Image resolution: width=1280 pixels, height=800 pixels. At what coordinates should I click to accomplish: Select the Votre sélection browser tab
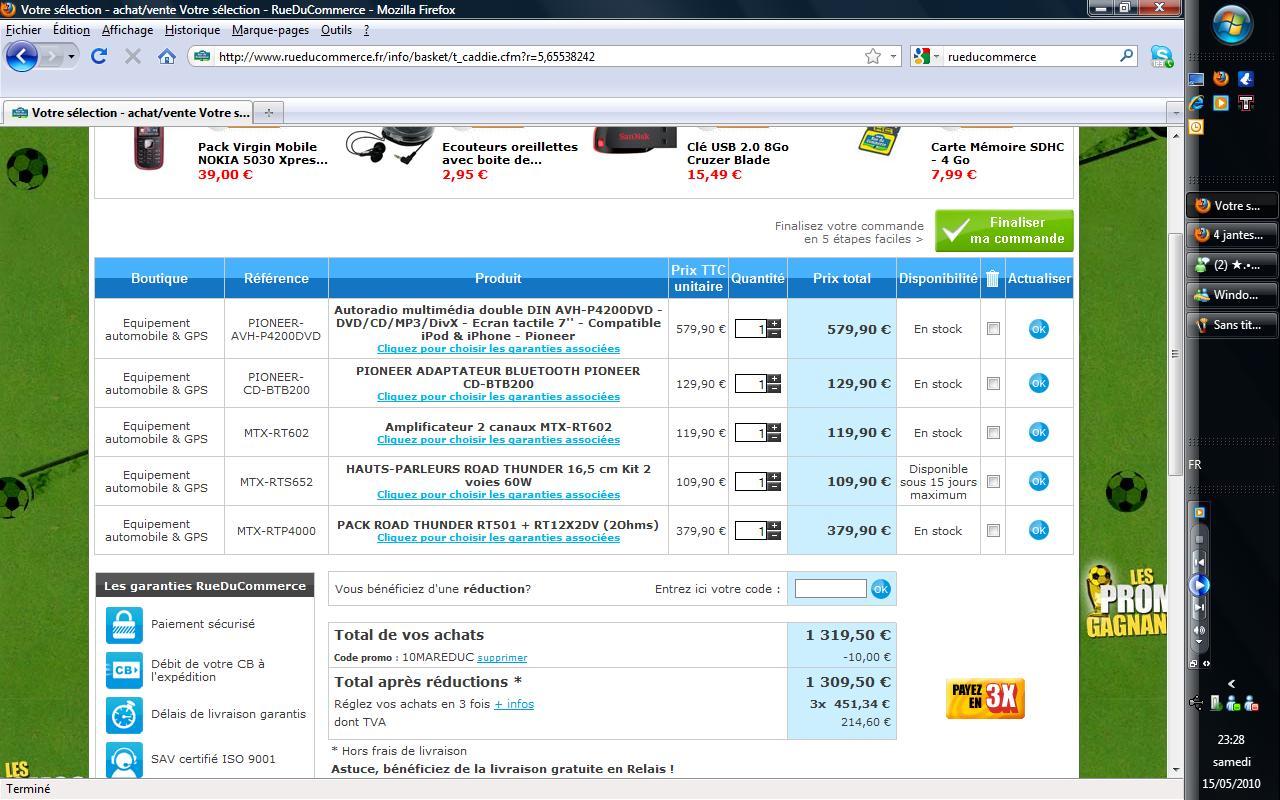[128, 112]
